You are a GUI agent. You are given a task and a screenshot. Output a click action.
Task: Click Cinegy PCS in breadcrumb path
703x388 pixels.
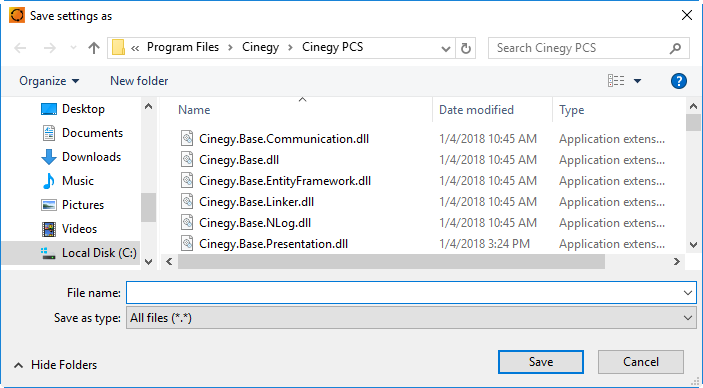point(333,47)
